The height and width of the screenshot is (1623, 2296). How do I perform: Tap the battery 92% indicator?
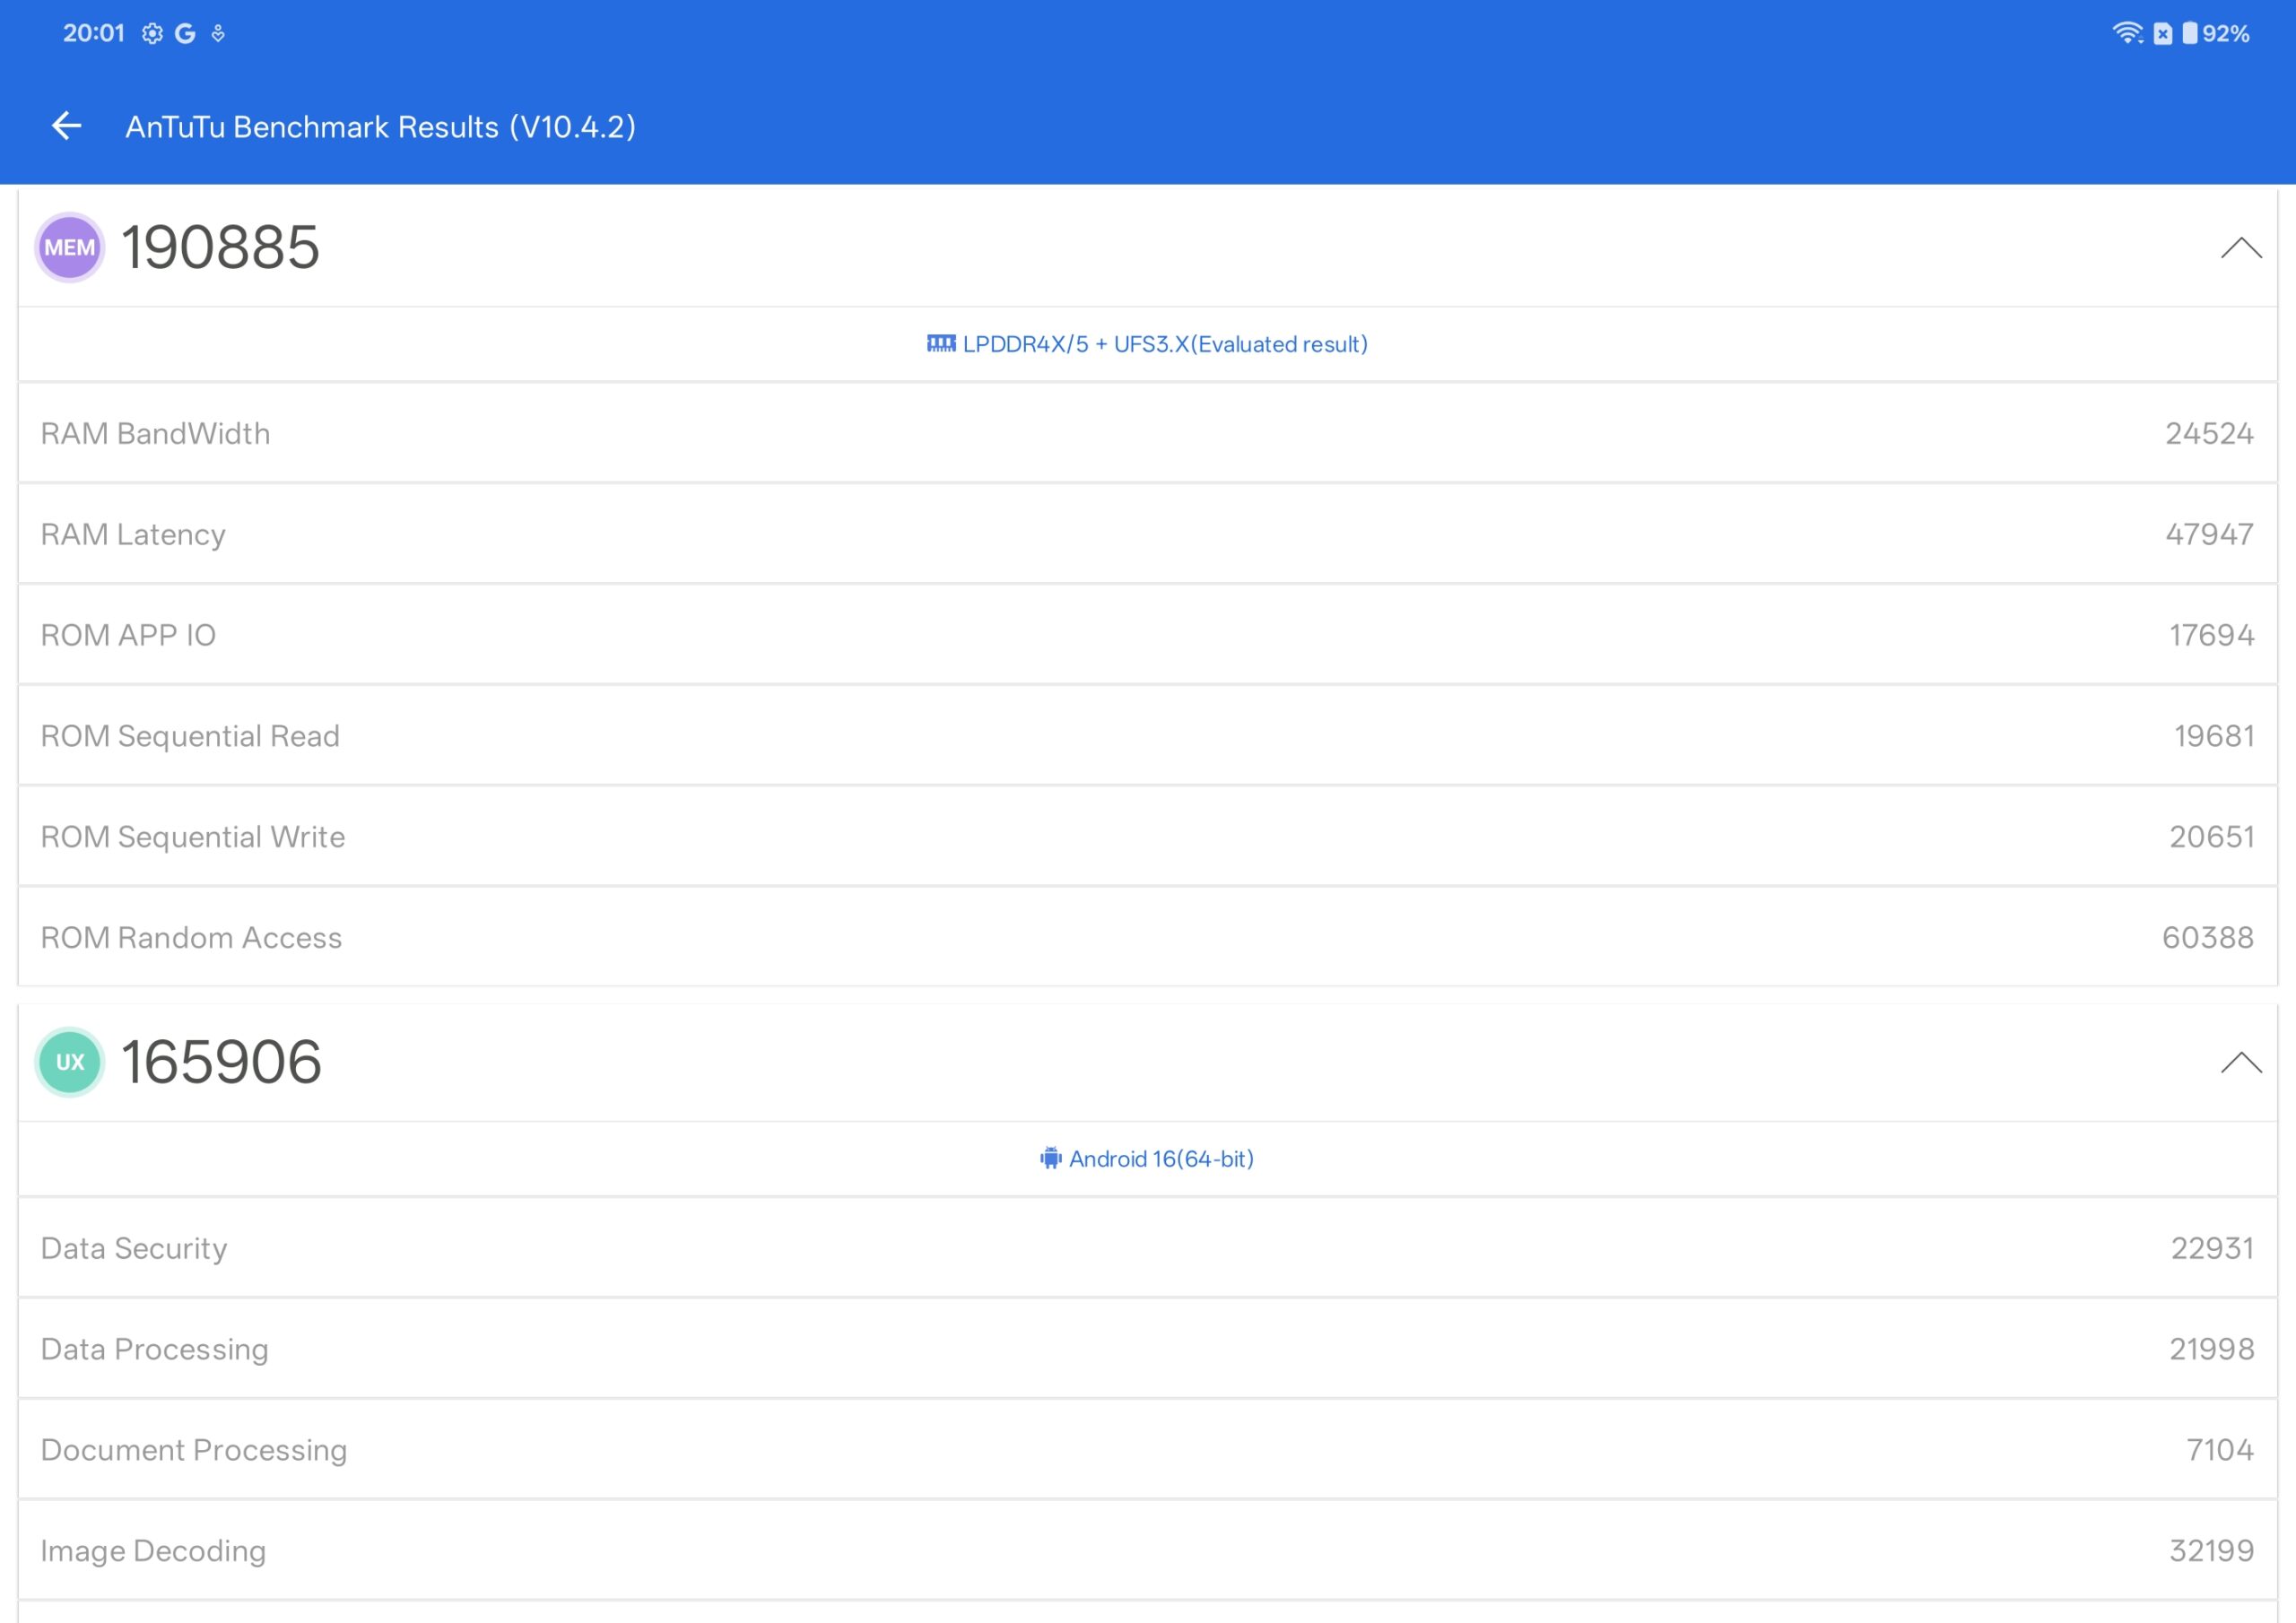tap(2216, 33)
